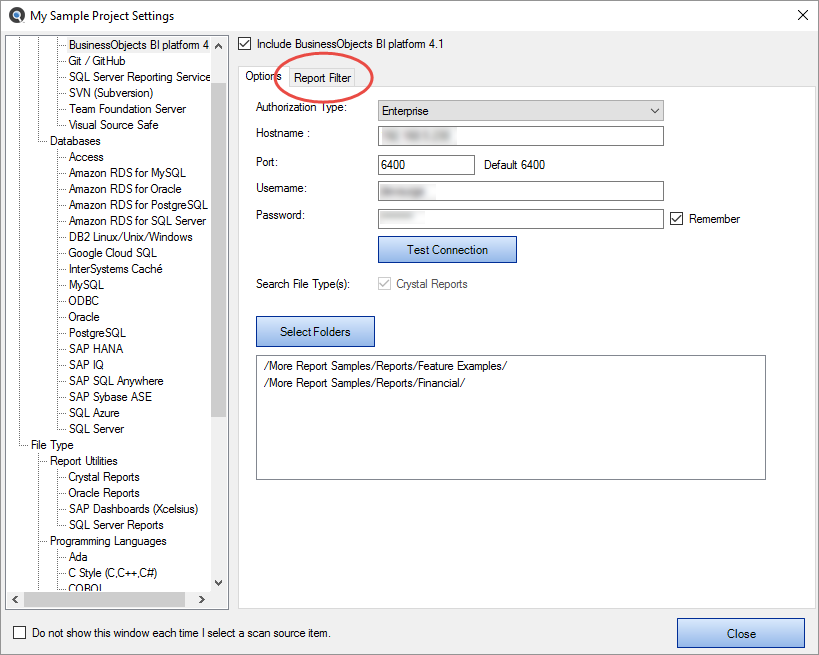Select DB2 Linux/Unix/Windows item
Image resolution: width=819 pixels, height=655 pixels.
coord(130,237)
